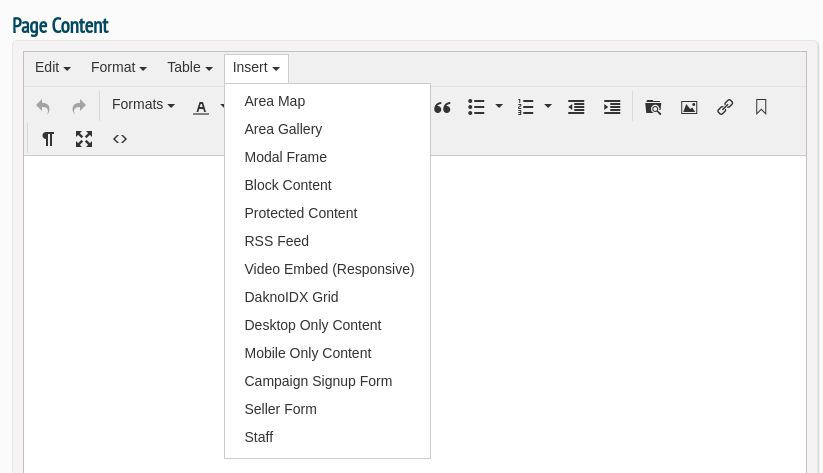Viewport: 823px width, 473px height.
Task: Decrease indent with the outdent icon
Action: [x=576, y=107]
